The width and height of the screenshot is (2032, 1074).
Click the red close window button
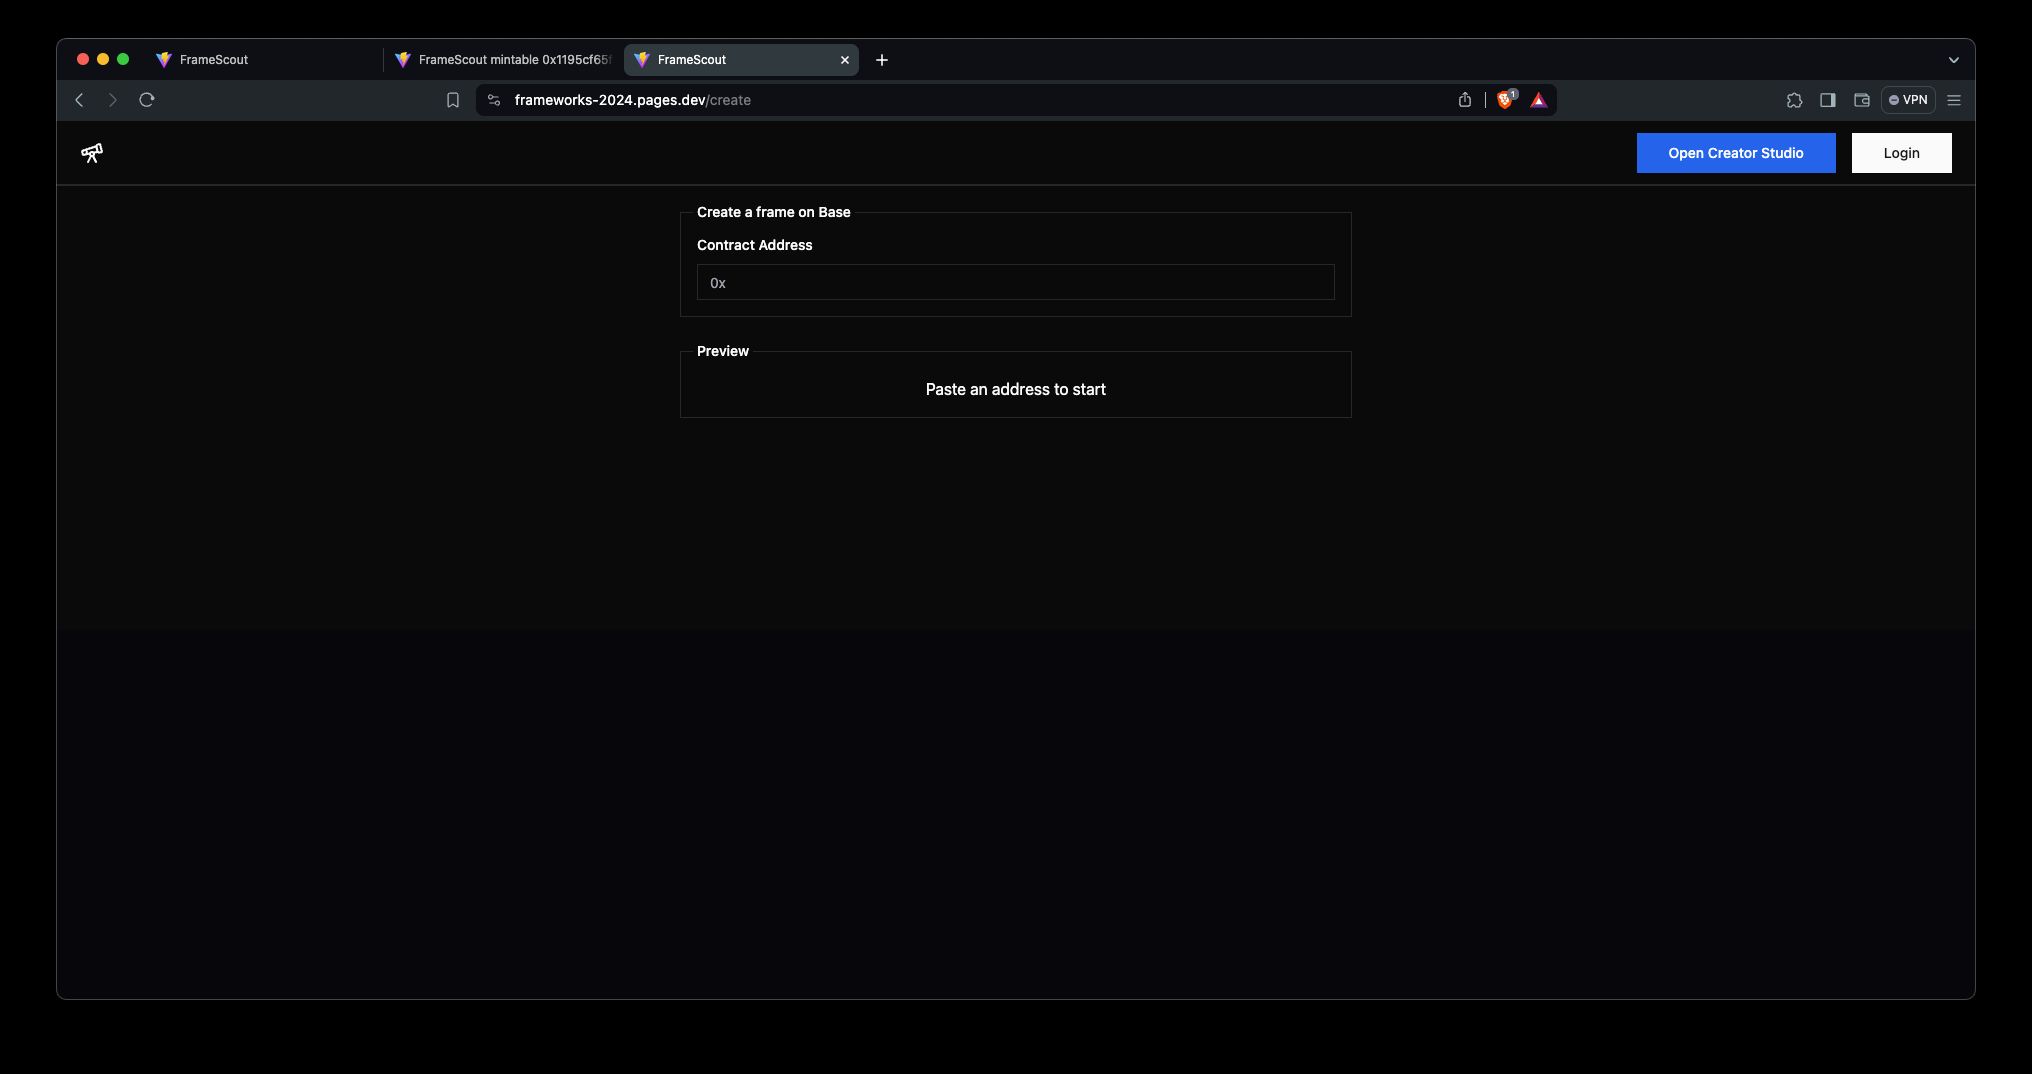(83, 60)
